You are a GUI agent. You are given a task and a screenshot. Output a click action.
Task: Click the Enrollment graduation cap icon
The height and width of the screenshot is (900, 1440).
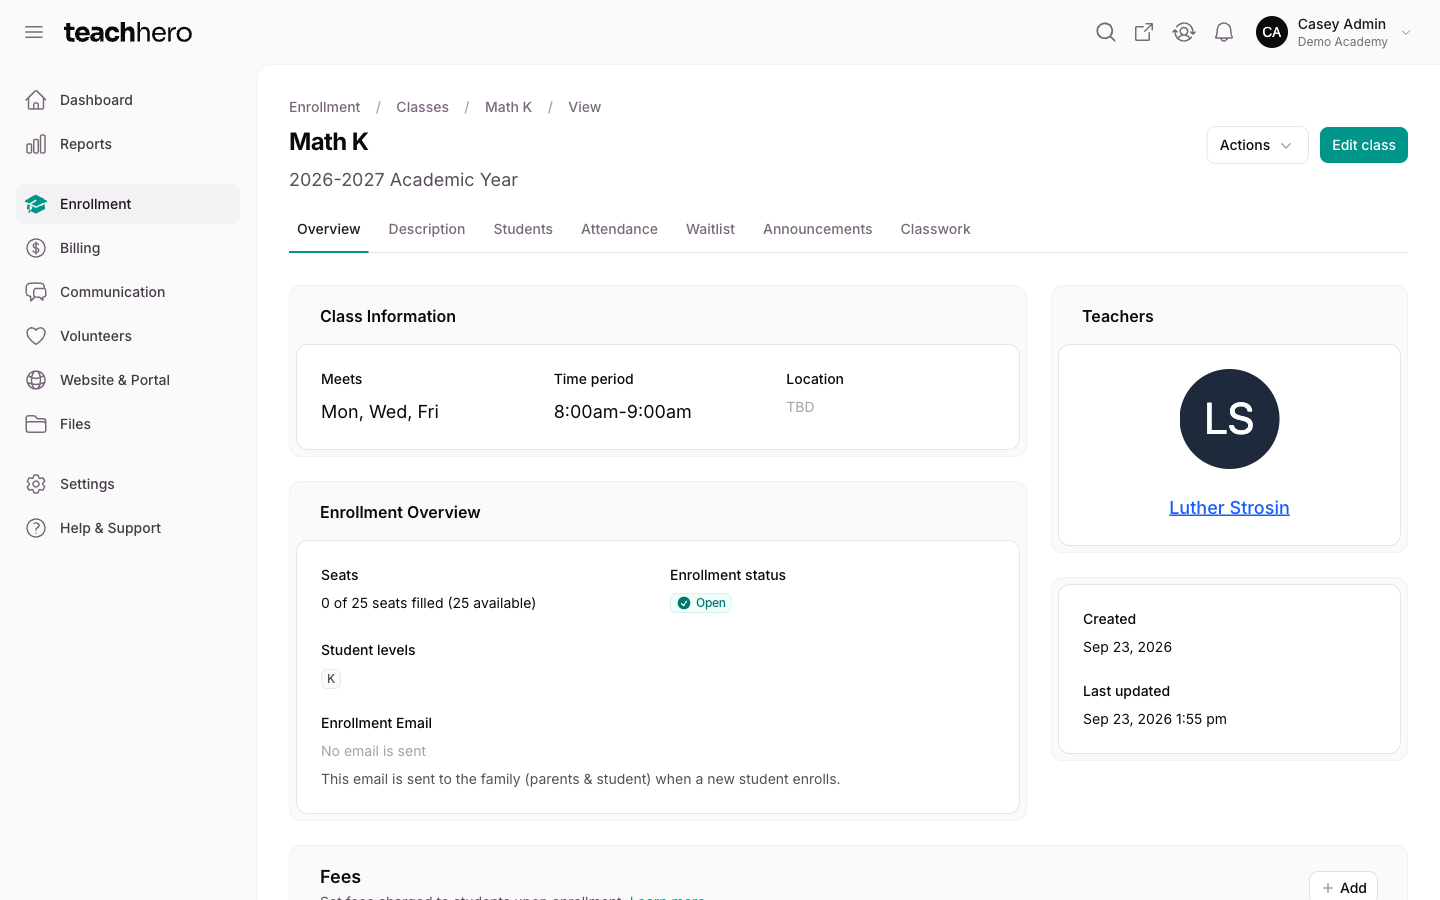[36, 204]
